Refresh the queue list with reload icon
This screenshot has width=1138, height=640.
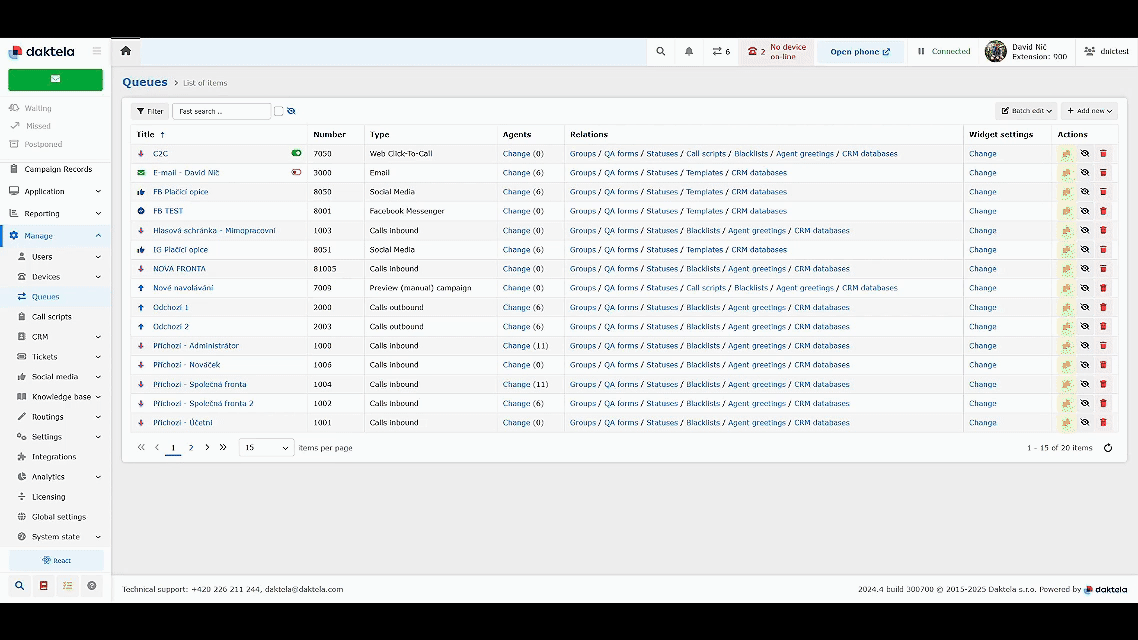click(1107, 448)
